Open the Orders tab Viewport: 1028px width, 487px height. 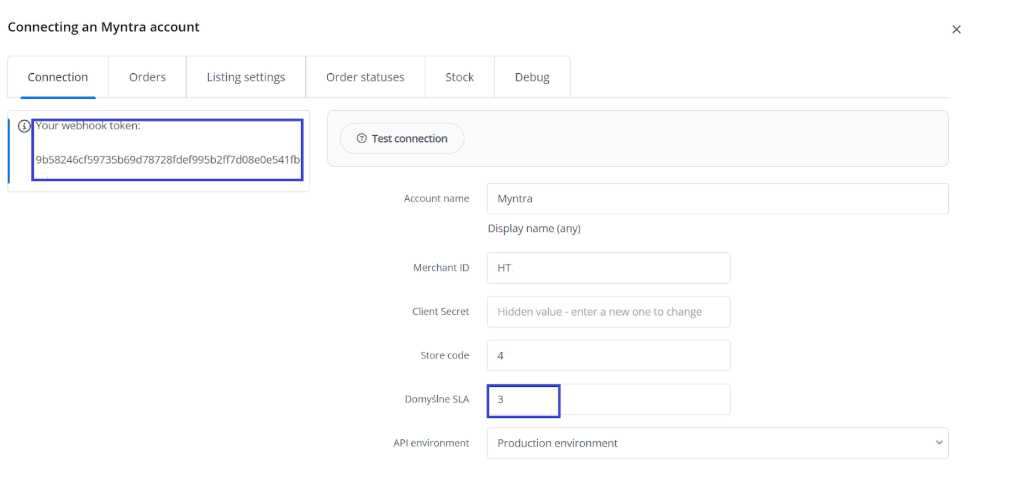pyautogui.click(x=147, y=77)
